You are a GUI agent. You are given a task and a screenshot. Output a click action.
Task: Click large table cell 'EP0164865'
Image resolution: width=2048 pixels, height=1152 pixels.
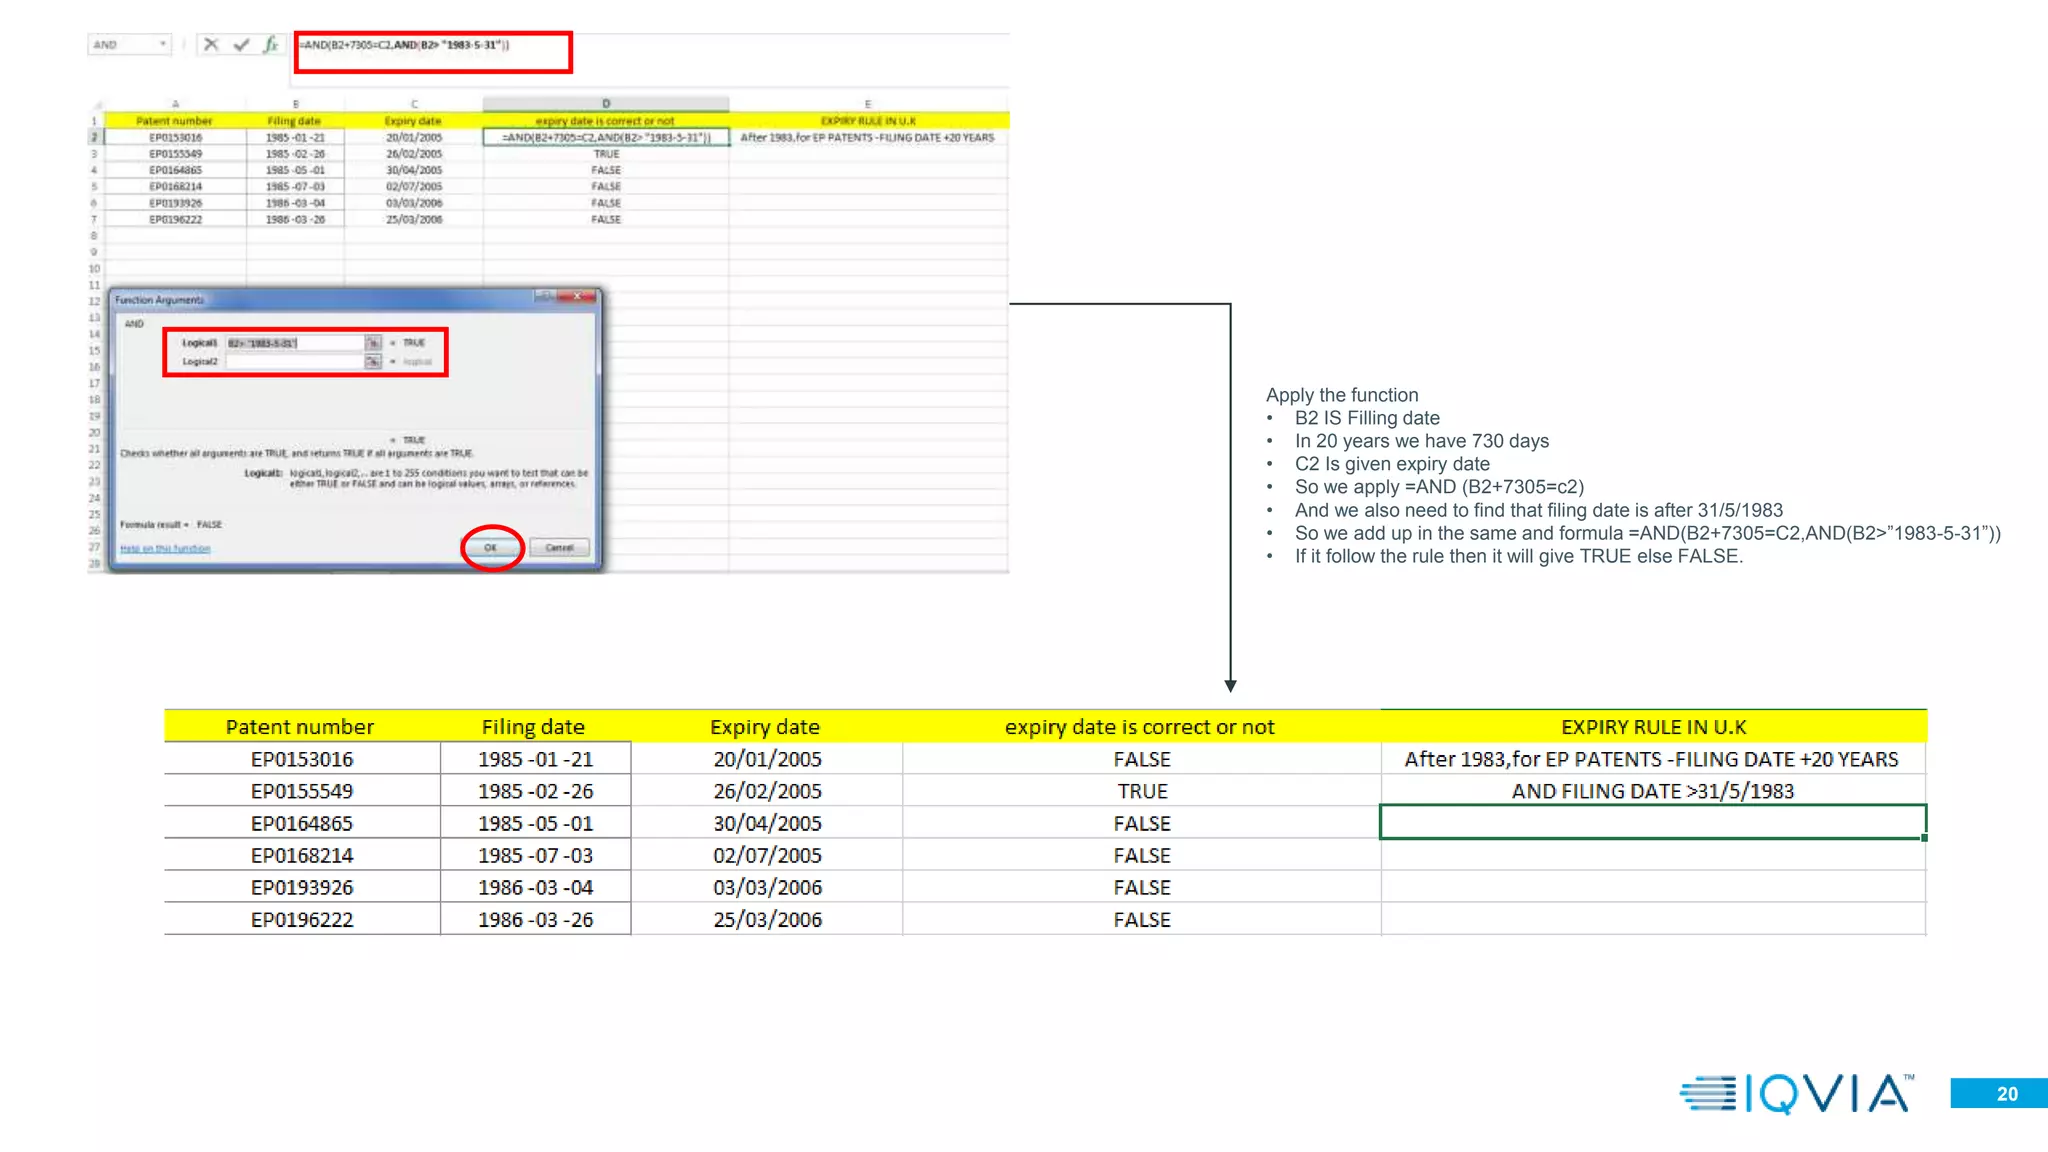pos(302,823)
